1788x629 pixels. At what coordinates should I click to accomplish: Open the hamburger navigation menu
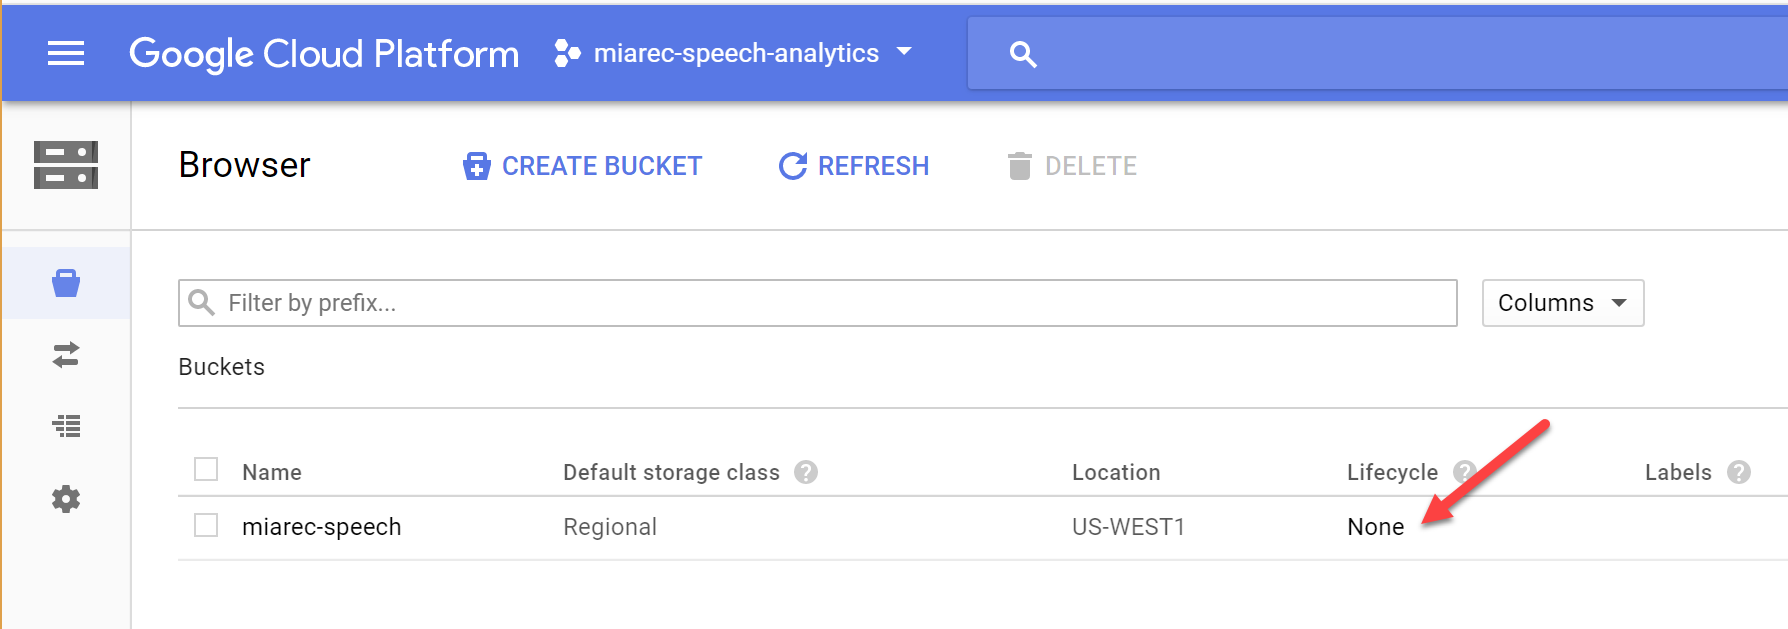[x=66, y=53]
